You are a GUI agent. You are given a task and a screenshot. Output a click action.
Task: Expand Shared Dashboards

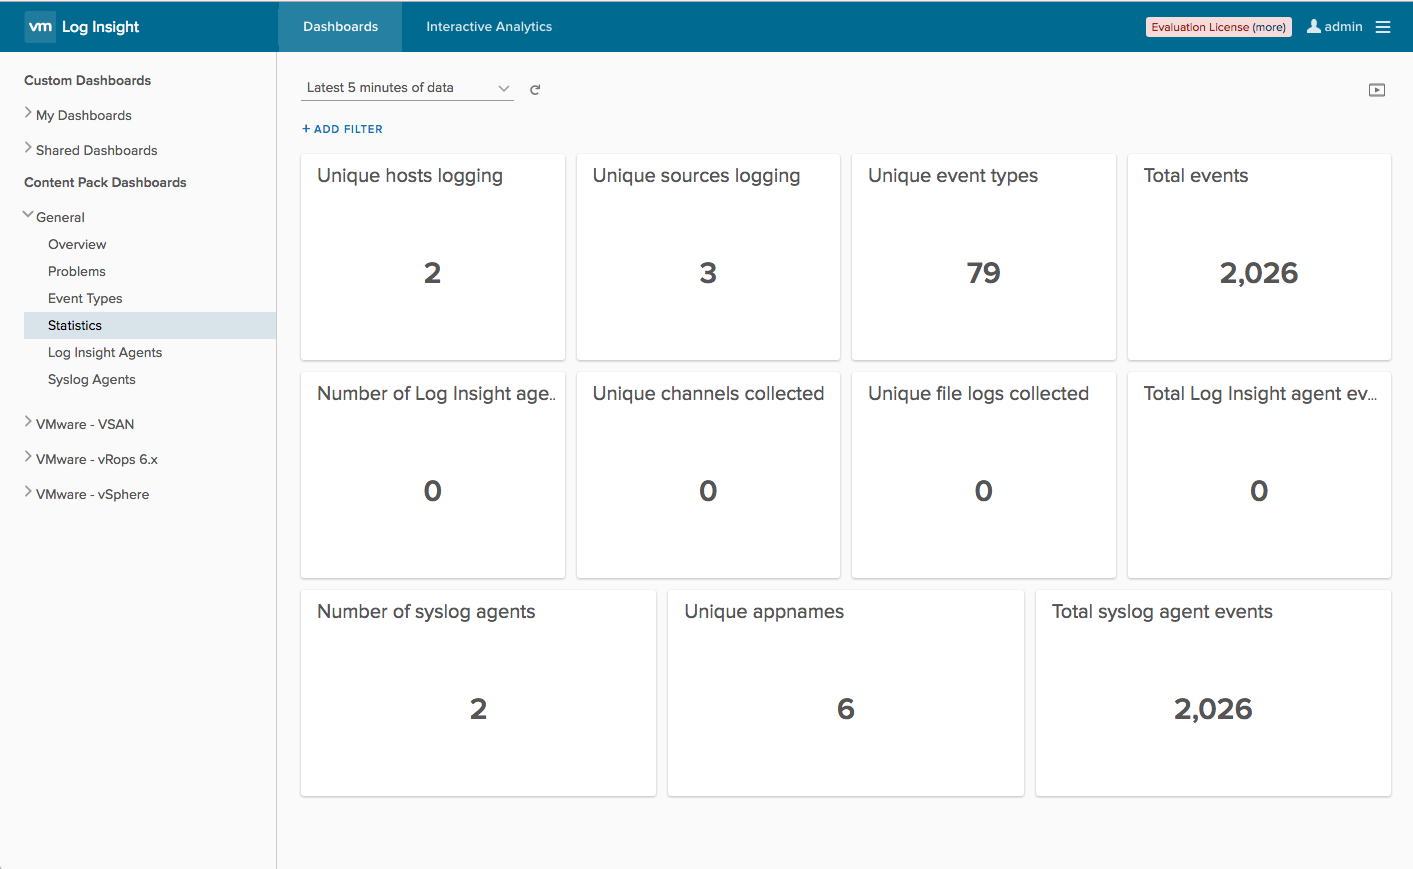(28, 149)
